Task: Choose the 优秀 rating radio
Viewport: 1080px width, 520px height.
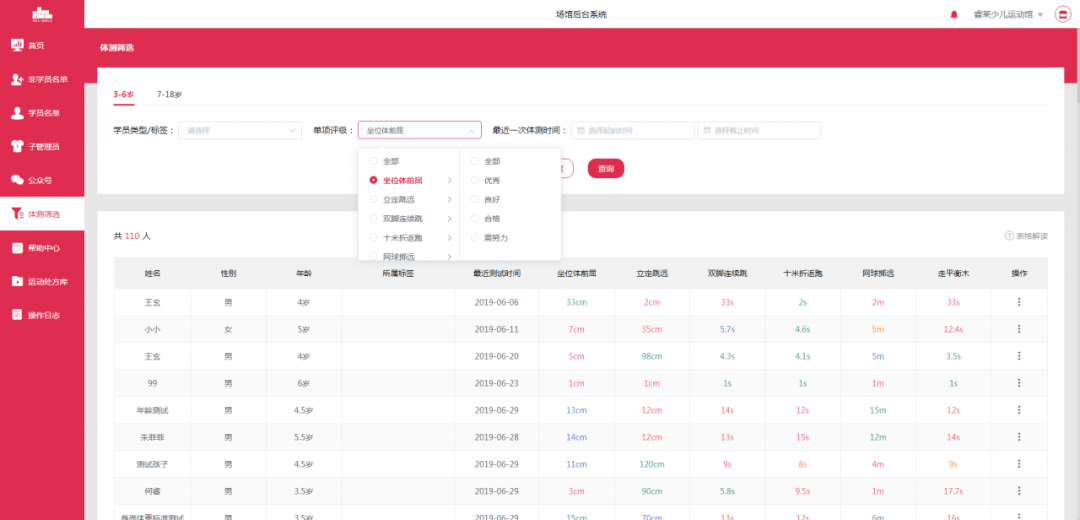Action: tap(475, 180)
